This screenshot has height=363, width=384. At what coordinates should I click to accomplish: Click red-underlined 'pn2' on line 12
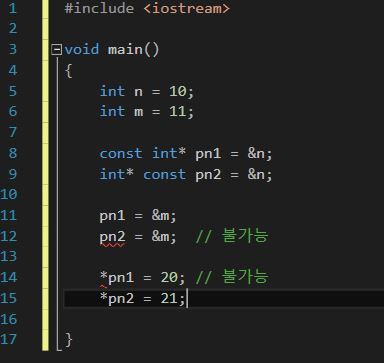pos(112,237)
